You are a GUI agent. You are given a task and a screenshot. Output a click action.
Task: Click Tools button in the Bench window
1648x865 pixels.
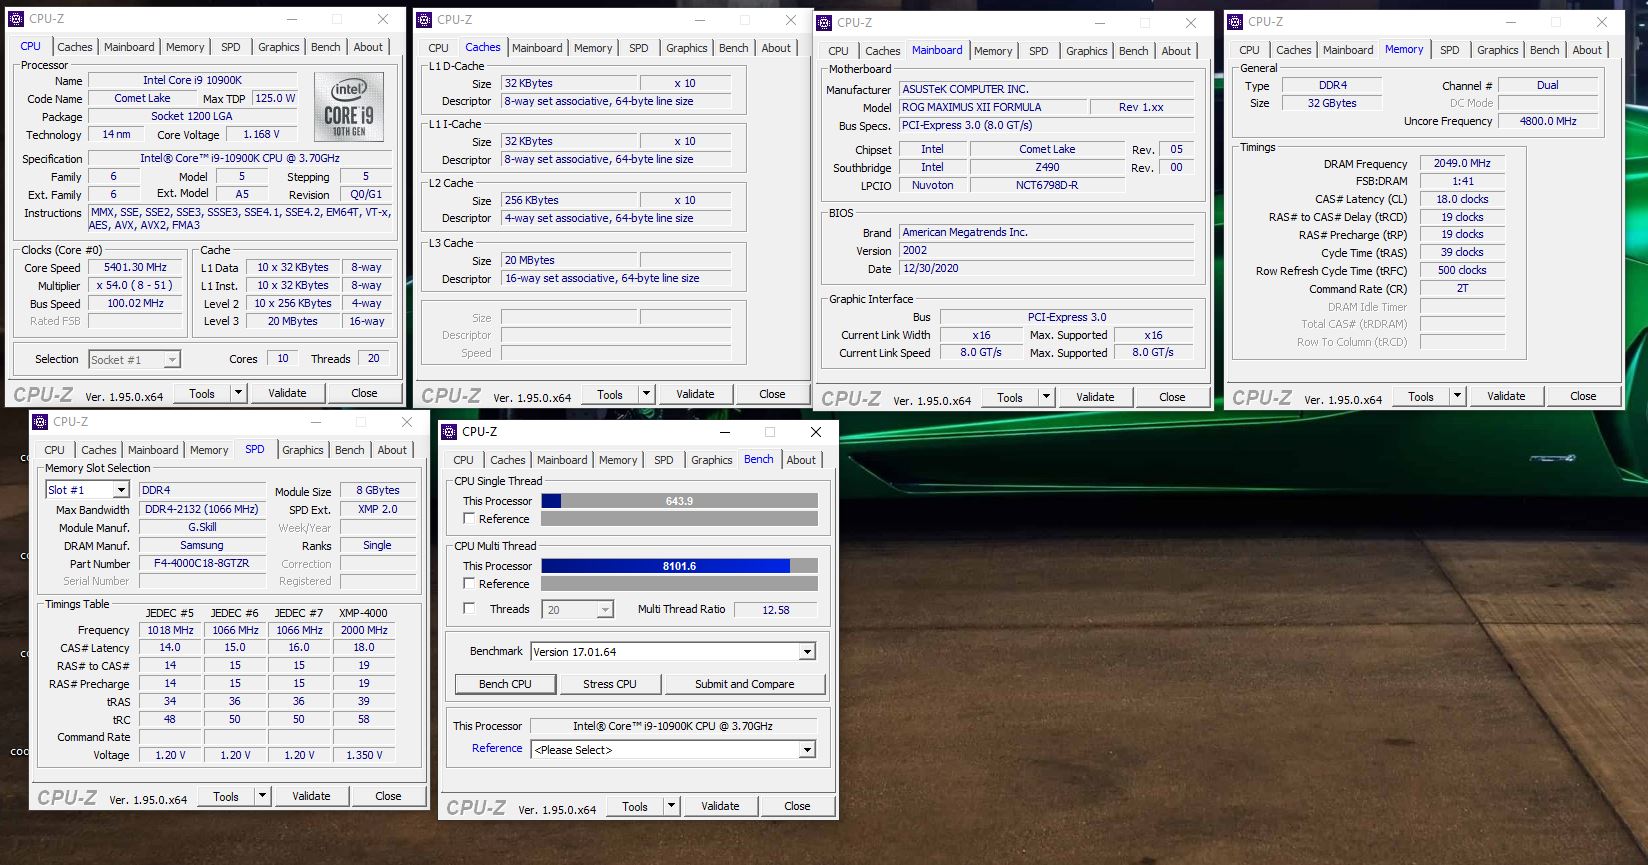(635, 806)
